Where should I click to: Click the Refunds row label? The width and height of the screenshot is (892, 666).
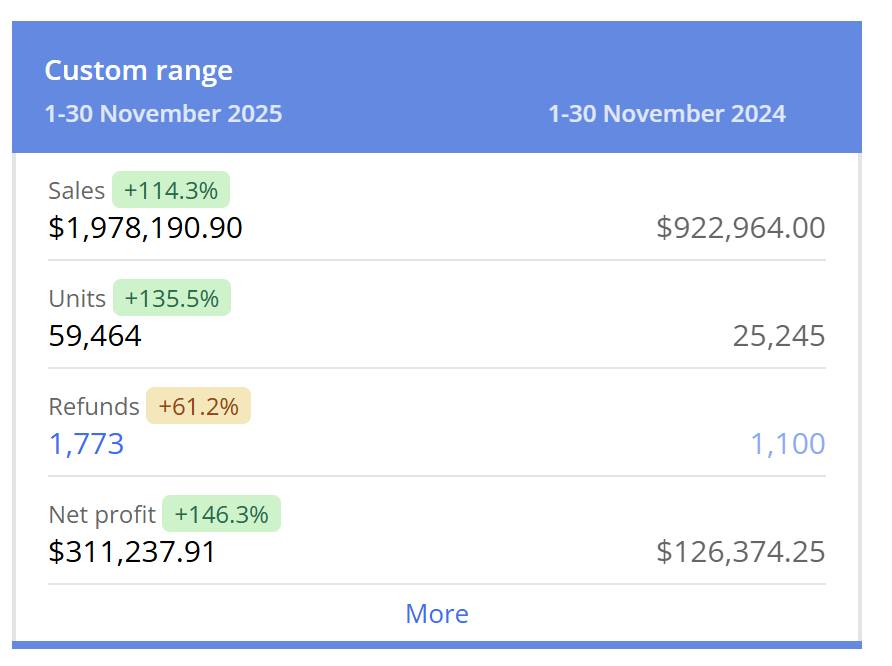tap(94, 406)
